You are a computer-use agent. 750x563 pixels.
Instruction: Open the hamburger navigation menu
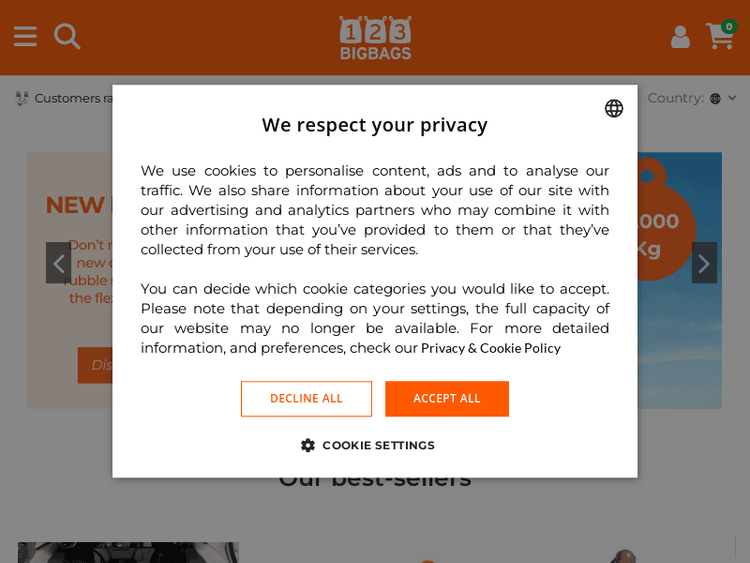[x=25, y=37]
